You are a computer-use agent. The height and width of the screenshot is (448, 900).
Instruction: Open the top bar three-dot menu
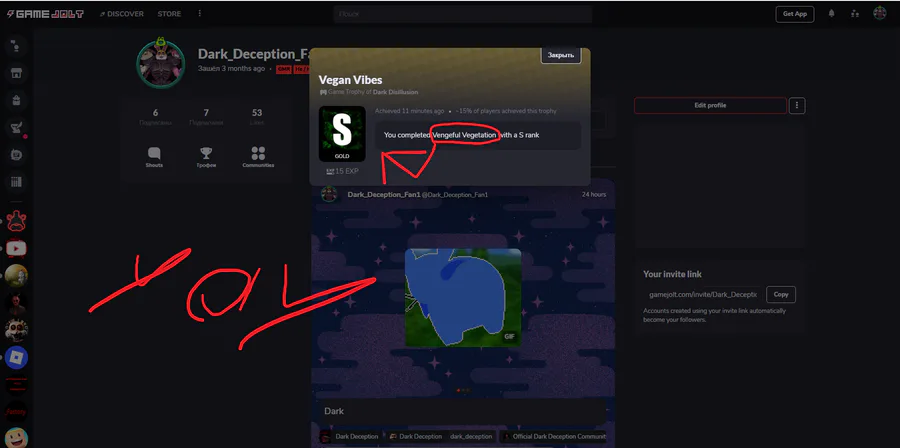(200, 13)
